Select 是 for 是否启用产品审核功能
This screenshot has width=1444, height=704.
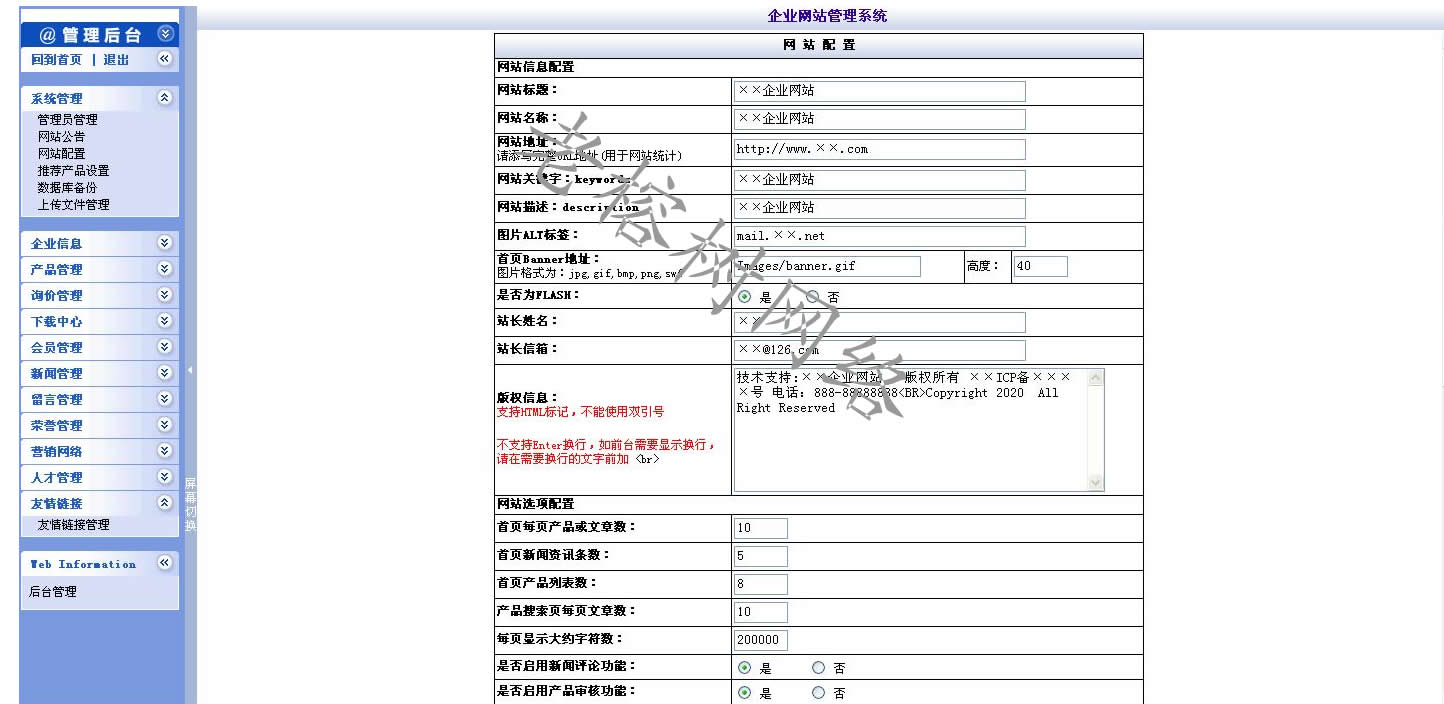pyautogui.click(x=744, y=692)
